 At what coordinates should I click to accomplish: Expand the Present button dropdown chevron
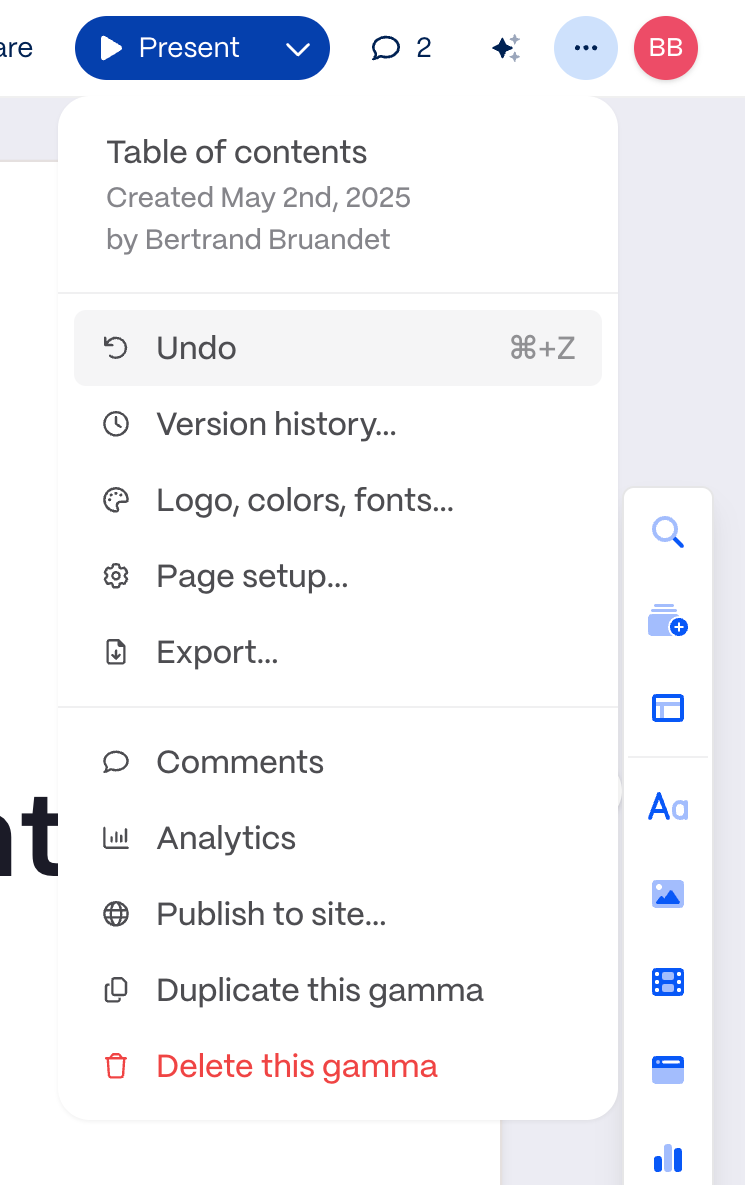(297, 47)
